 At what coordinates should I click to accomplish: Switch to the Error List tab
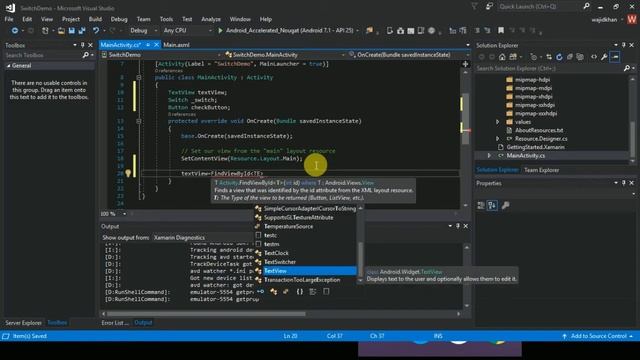click(115, 323)
